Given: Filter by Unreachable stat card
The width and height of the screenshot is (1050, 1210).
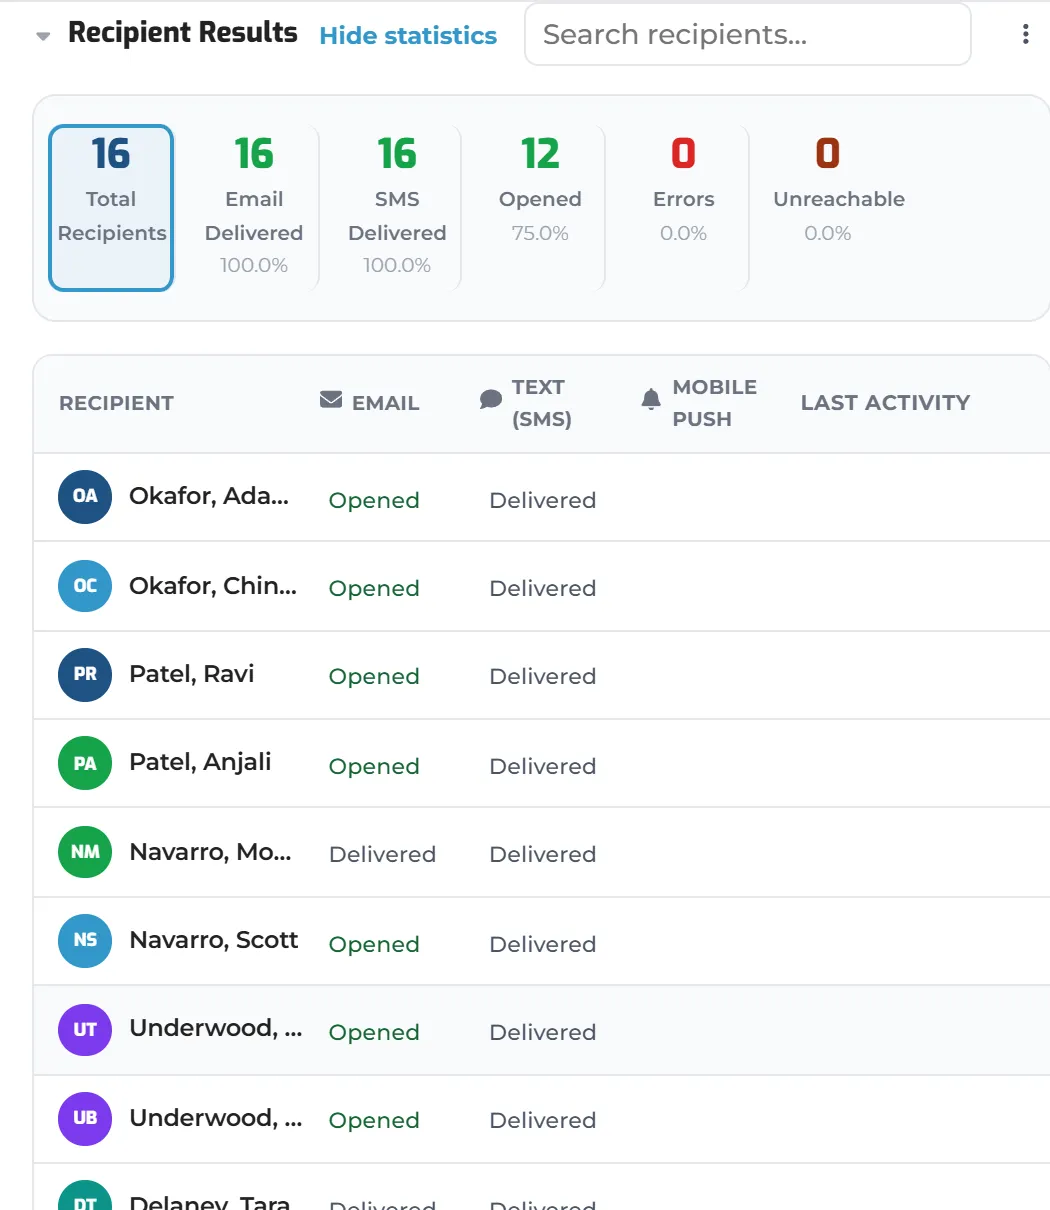Looking at the screenshot, I should pos(838,208).
